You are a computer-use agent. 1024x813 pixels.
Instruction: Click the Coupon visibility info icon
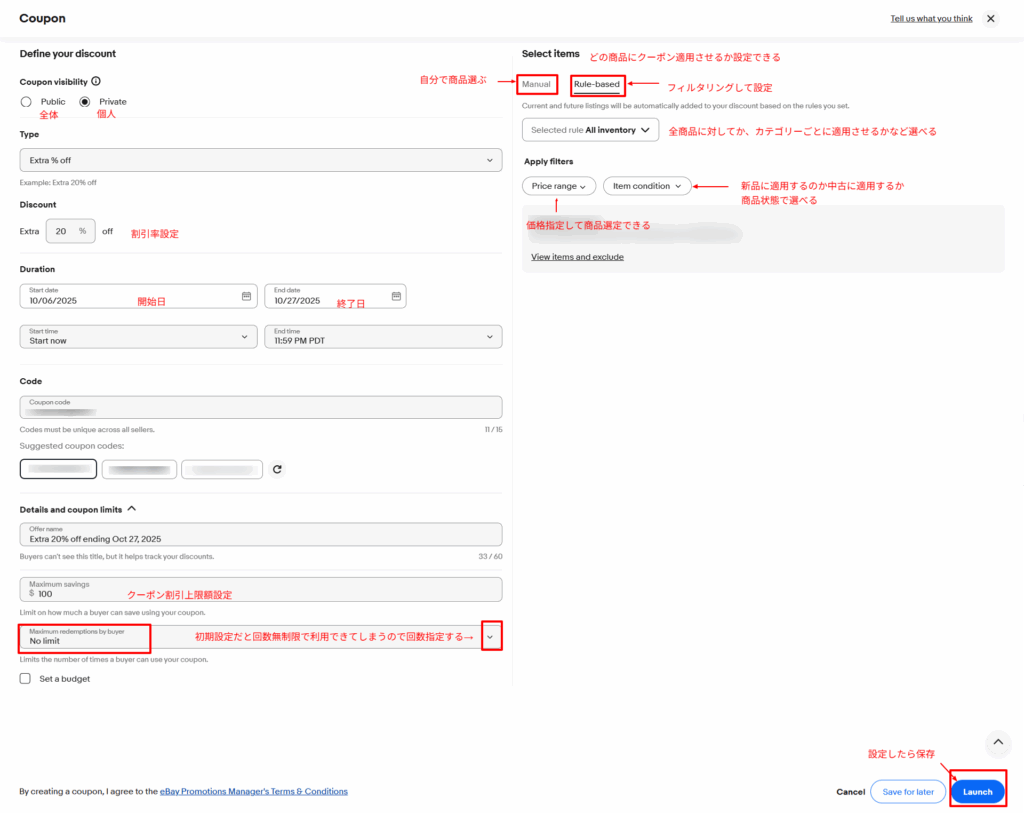click(x=96, y=81)
